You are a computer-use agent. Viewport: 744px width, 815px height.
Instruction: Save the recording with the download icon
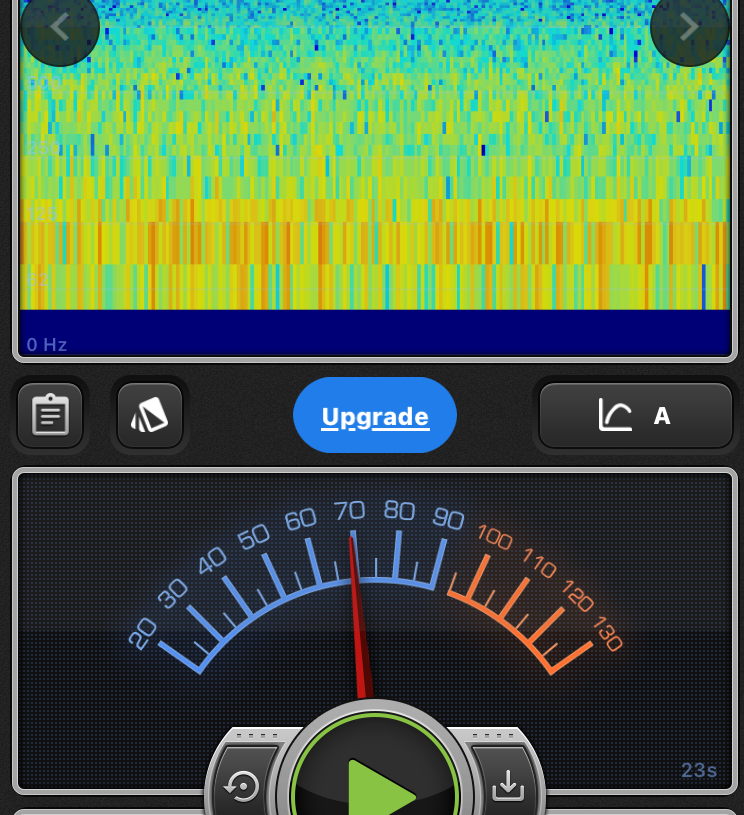(508, 786)
